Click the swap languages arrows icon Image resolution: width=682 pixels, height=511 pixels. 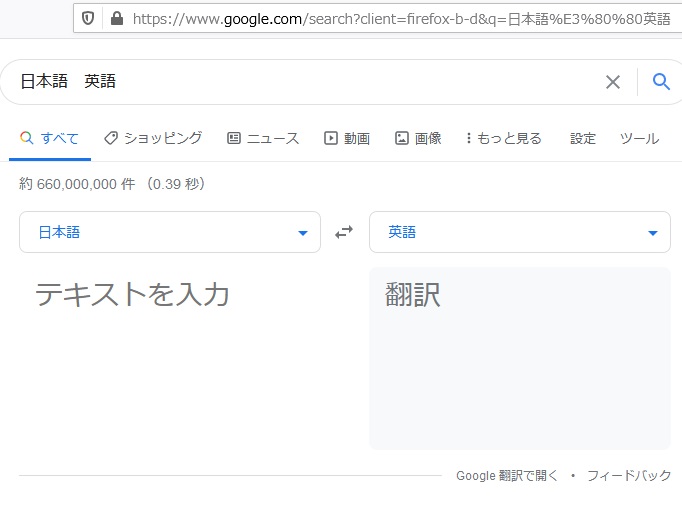click(344, 232)
